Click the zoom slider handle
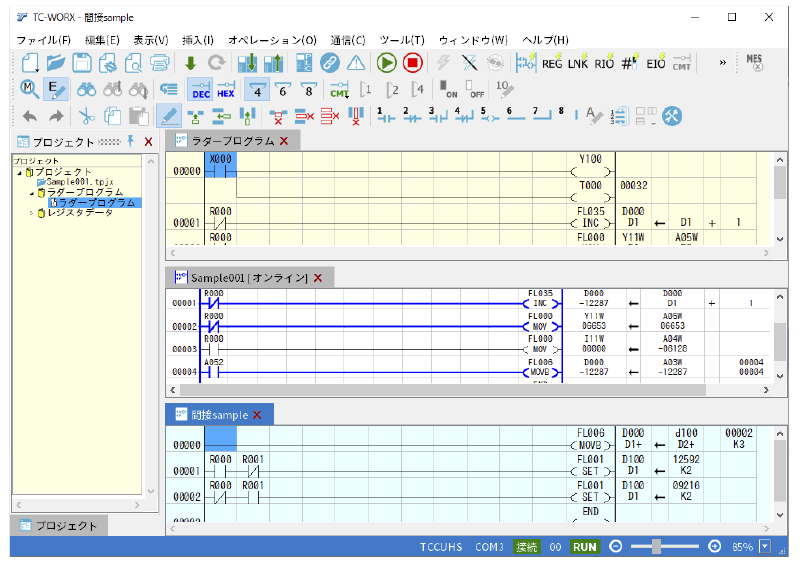The image size is (800, 562). click(x=656, y=547)
